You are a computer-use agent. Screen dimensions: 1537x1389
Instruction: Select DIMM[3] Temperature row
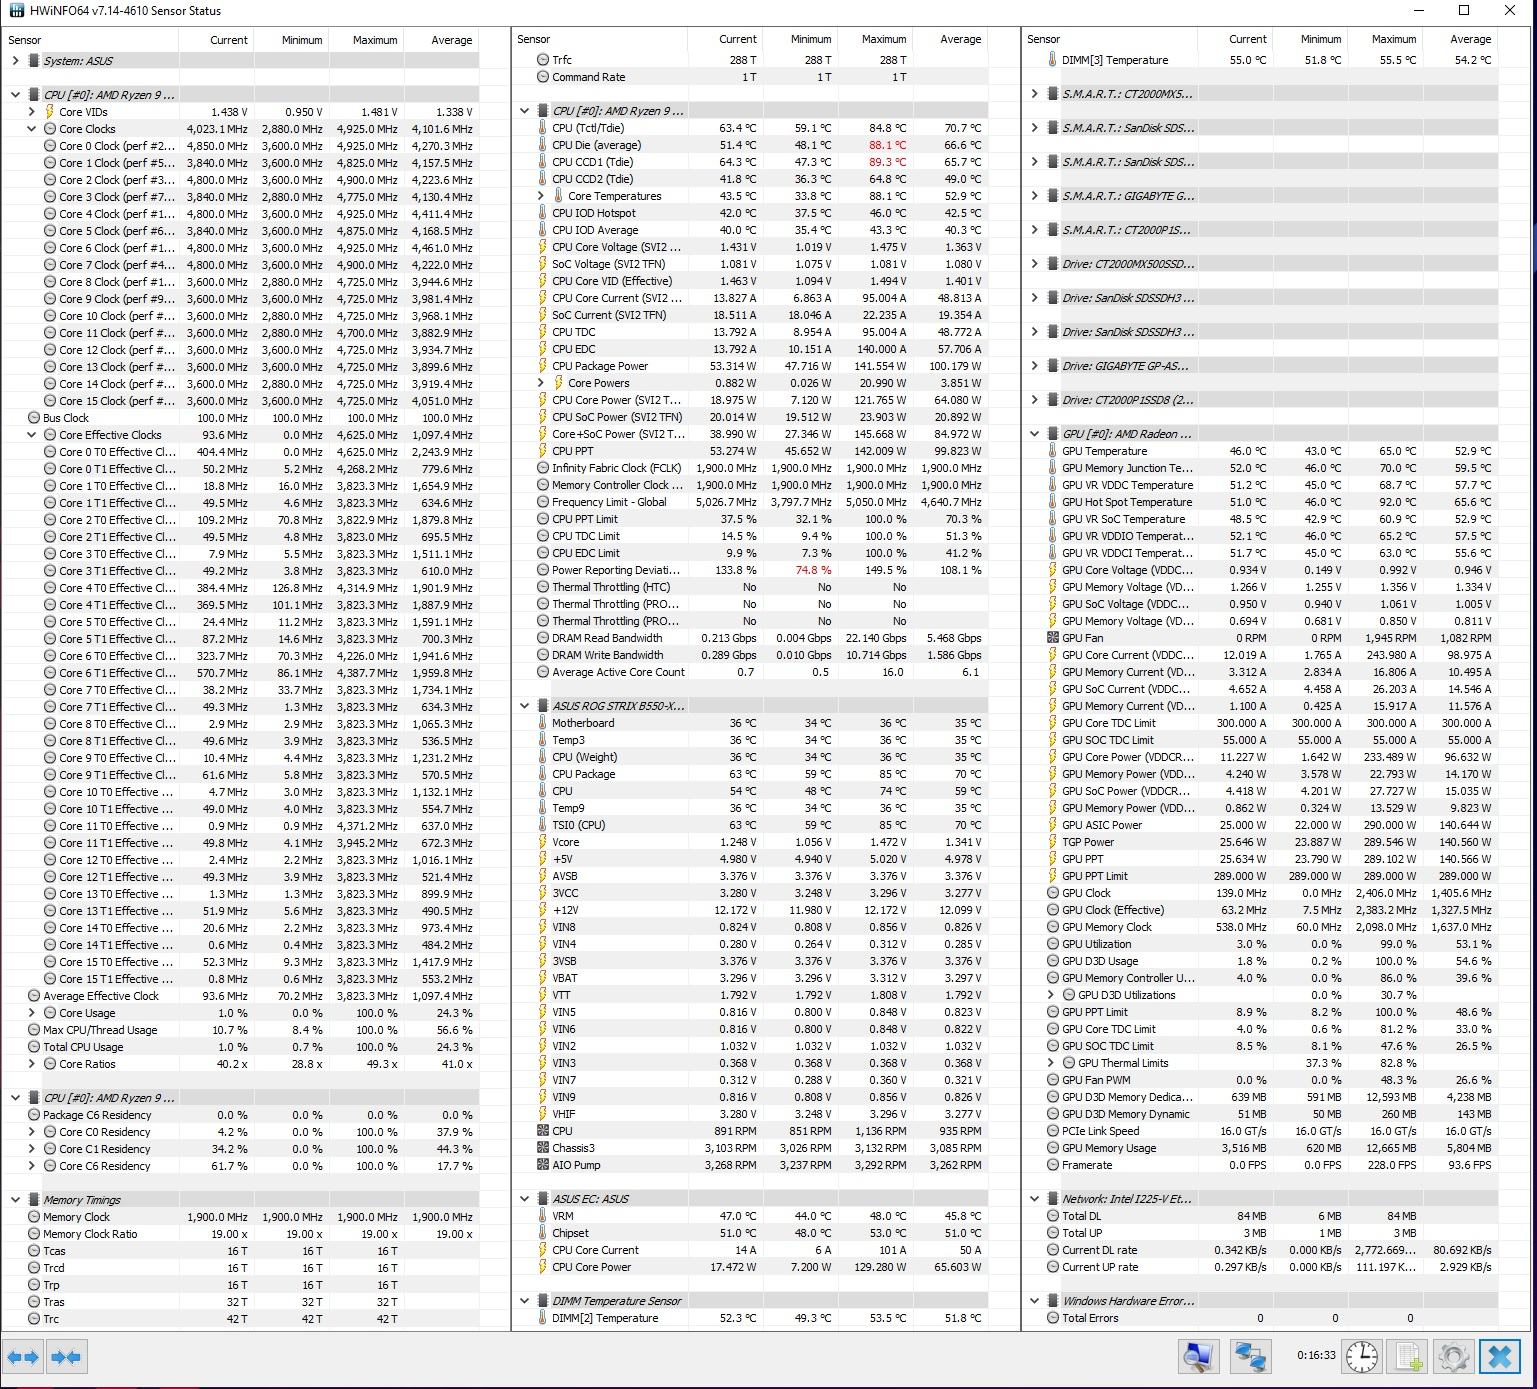click(x=1260, y=60)
